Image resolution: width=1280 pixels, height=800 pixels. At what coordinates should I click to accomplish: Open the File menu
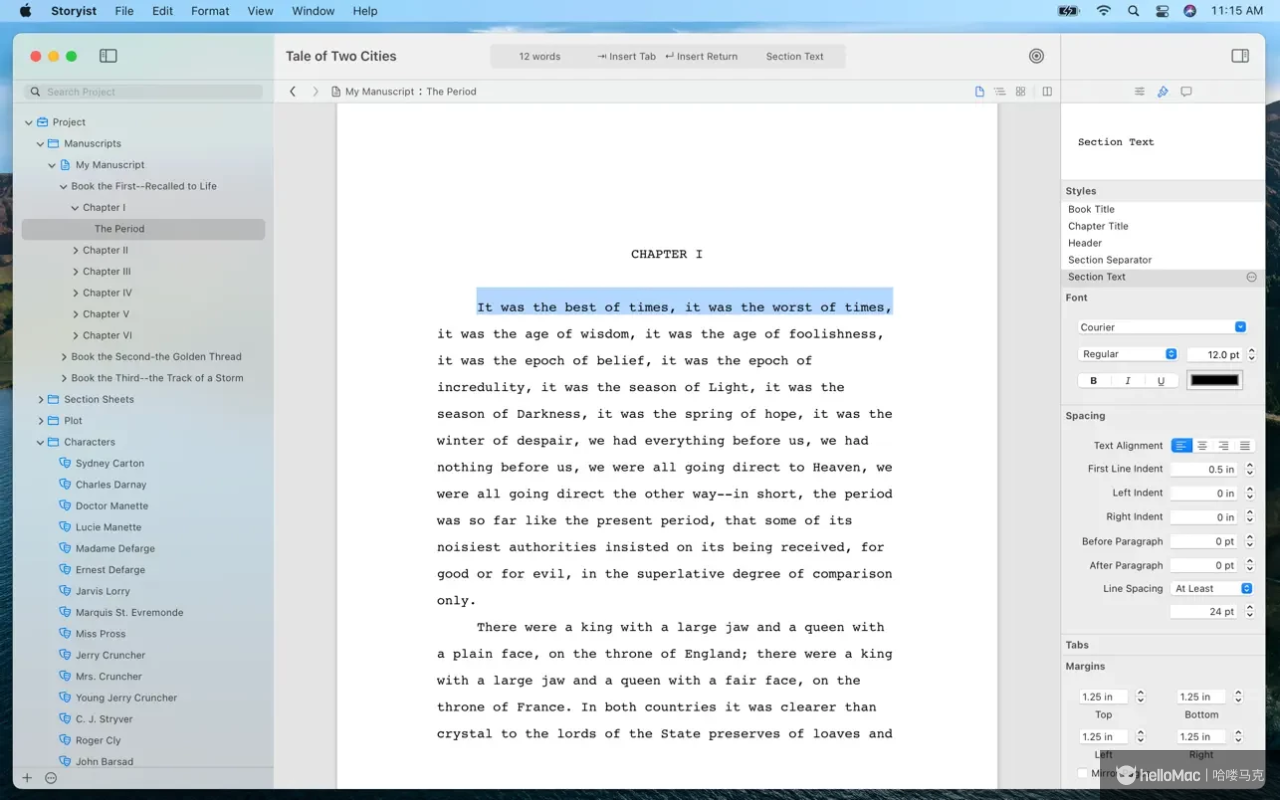pos(124,11)
